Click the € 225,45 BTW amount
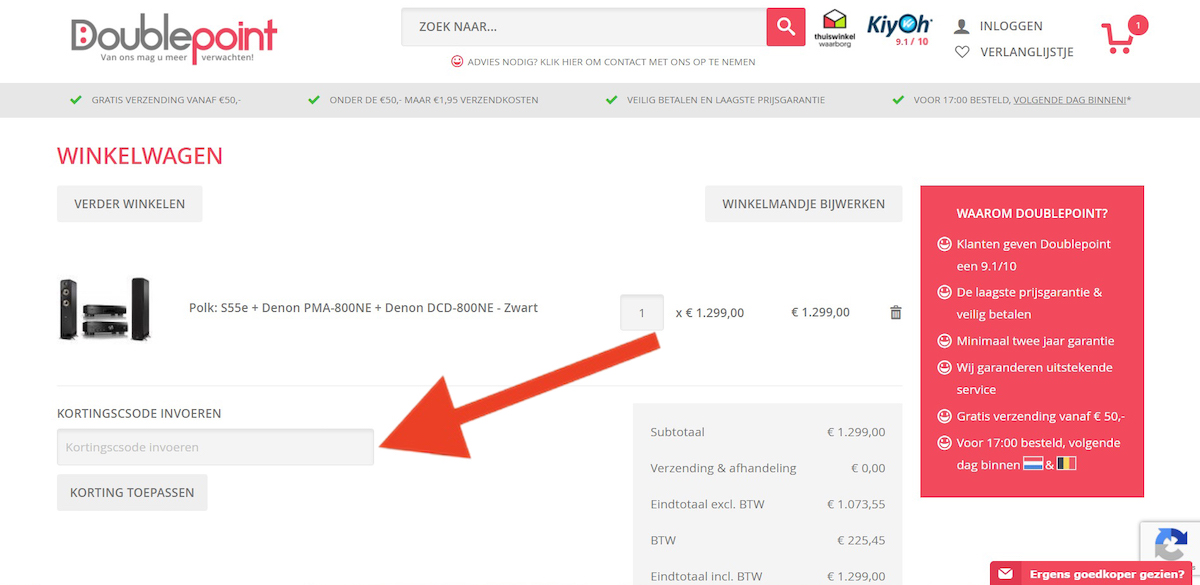Screen dimensions: 1200x585 [x=861, y=540]
